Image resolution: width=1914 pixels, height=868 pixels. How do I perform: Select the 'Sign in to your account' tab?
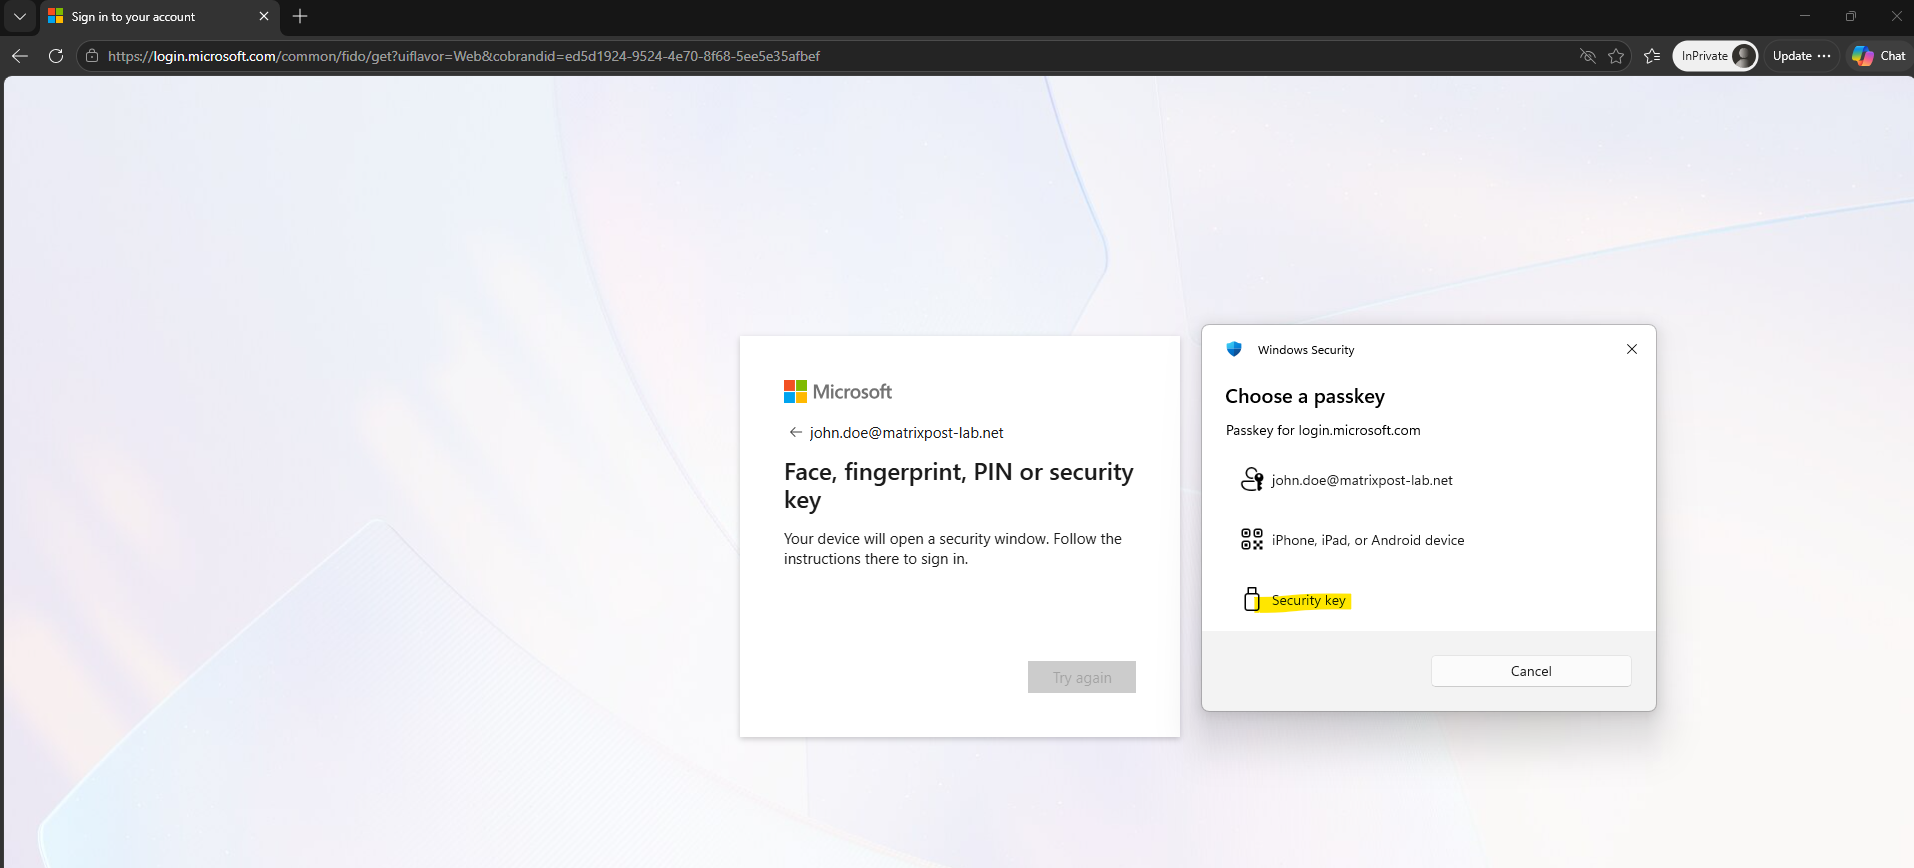click(x=159, y=17)
